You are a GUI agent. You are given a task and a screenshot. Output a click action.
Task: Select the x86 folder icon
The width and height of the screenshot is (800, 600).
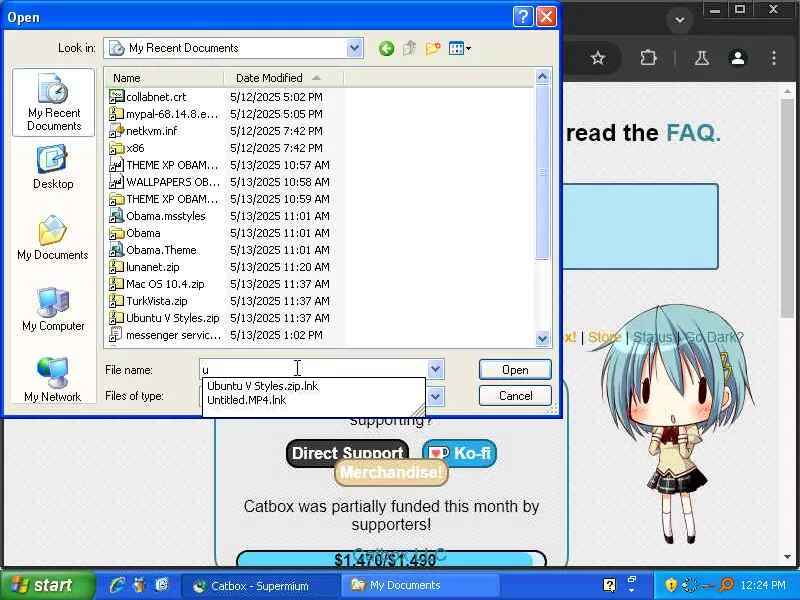pos(116,148)
